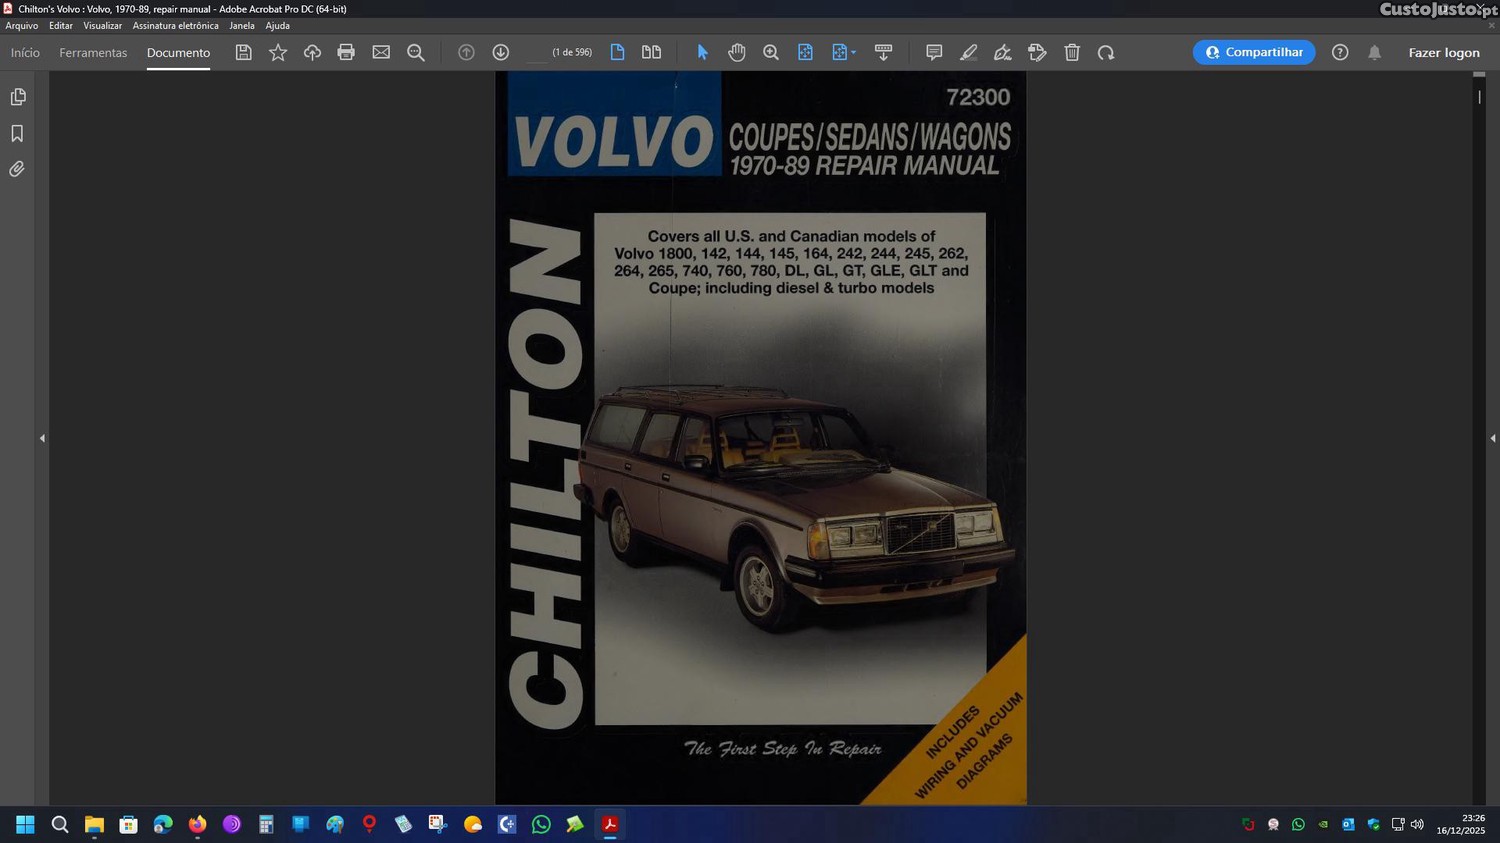Open the Visualizar menu
This screenshot has height=843, width=1500.
[x=102, y=26]
